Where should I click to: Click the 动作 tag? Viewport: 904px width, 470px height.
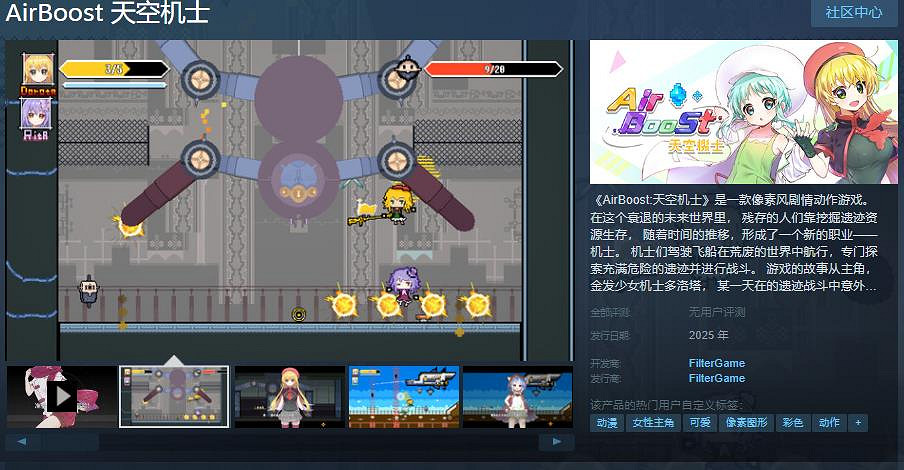tap(829, 423)
